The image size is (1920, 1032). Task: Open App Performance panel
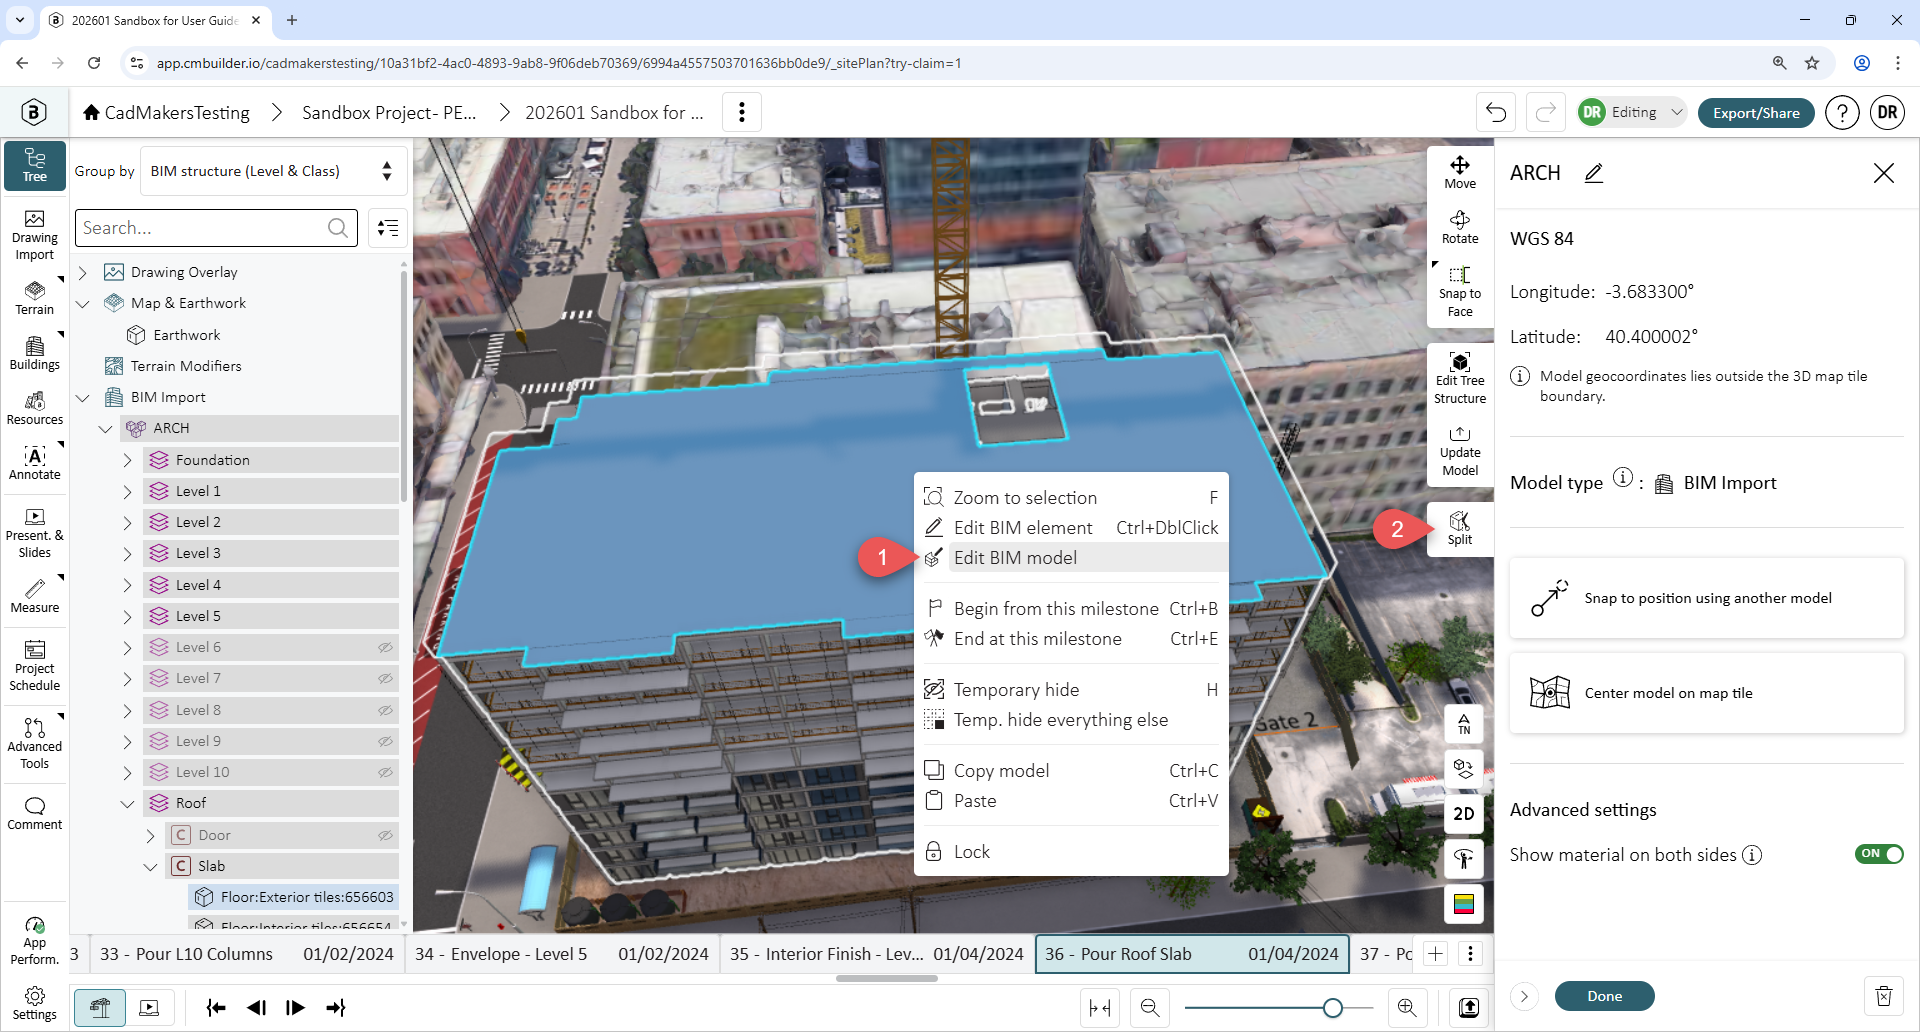pyautogui.click(x=35, y=941)
